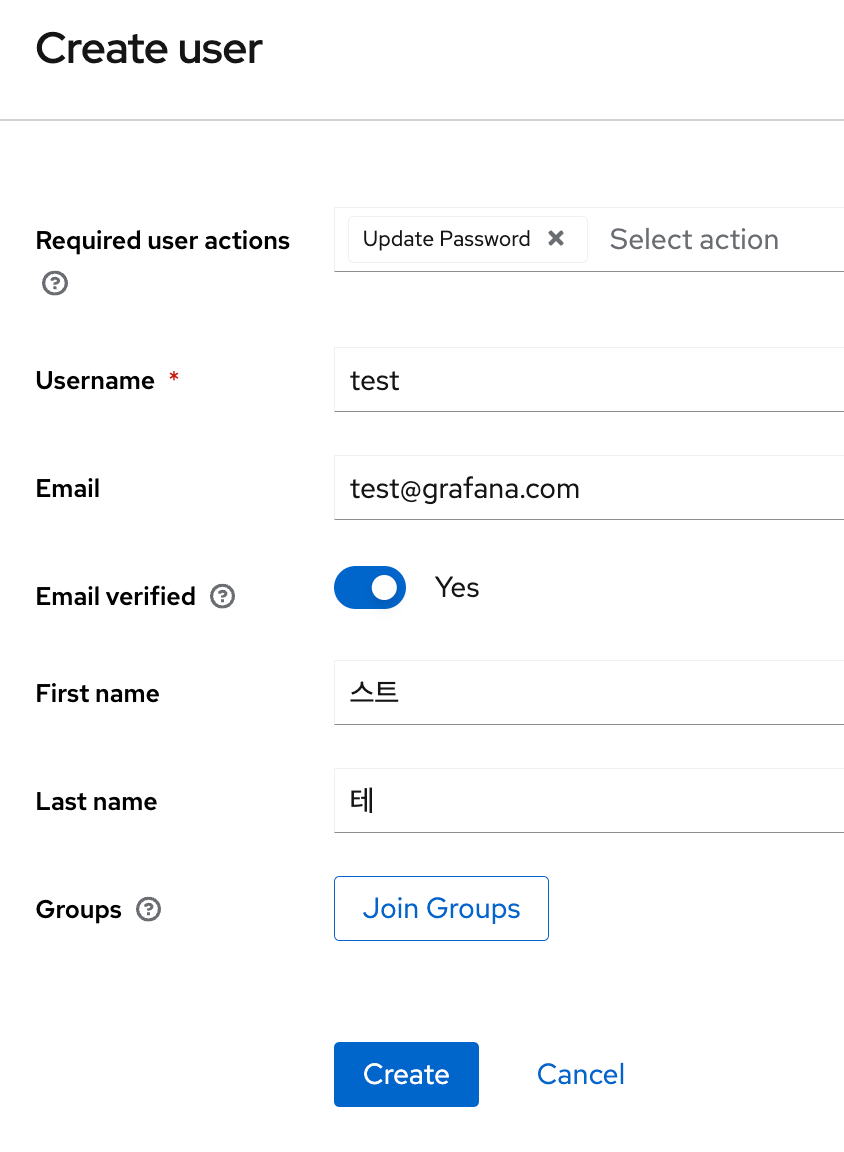This screenshot has height=1152, width=844.
Task: Click the Create user heading
Action: [x=149, y=49]
